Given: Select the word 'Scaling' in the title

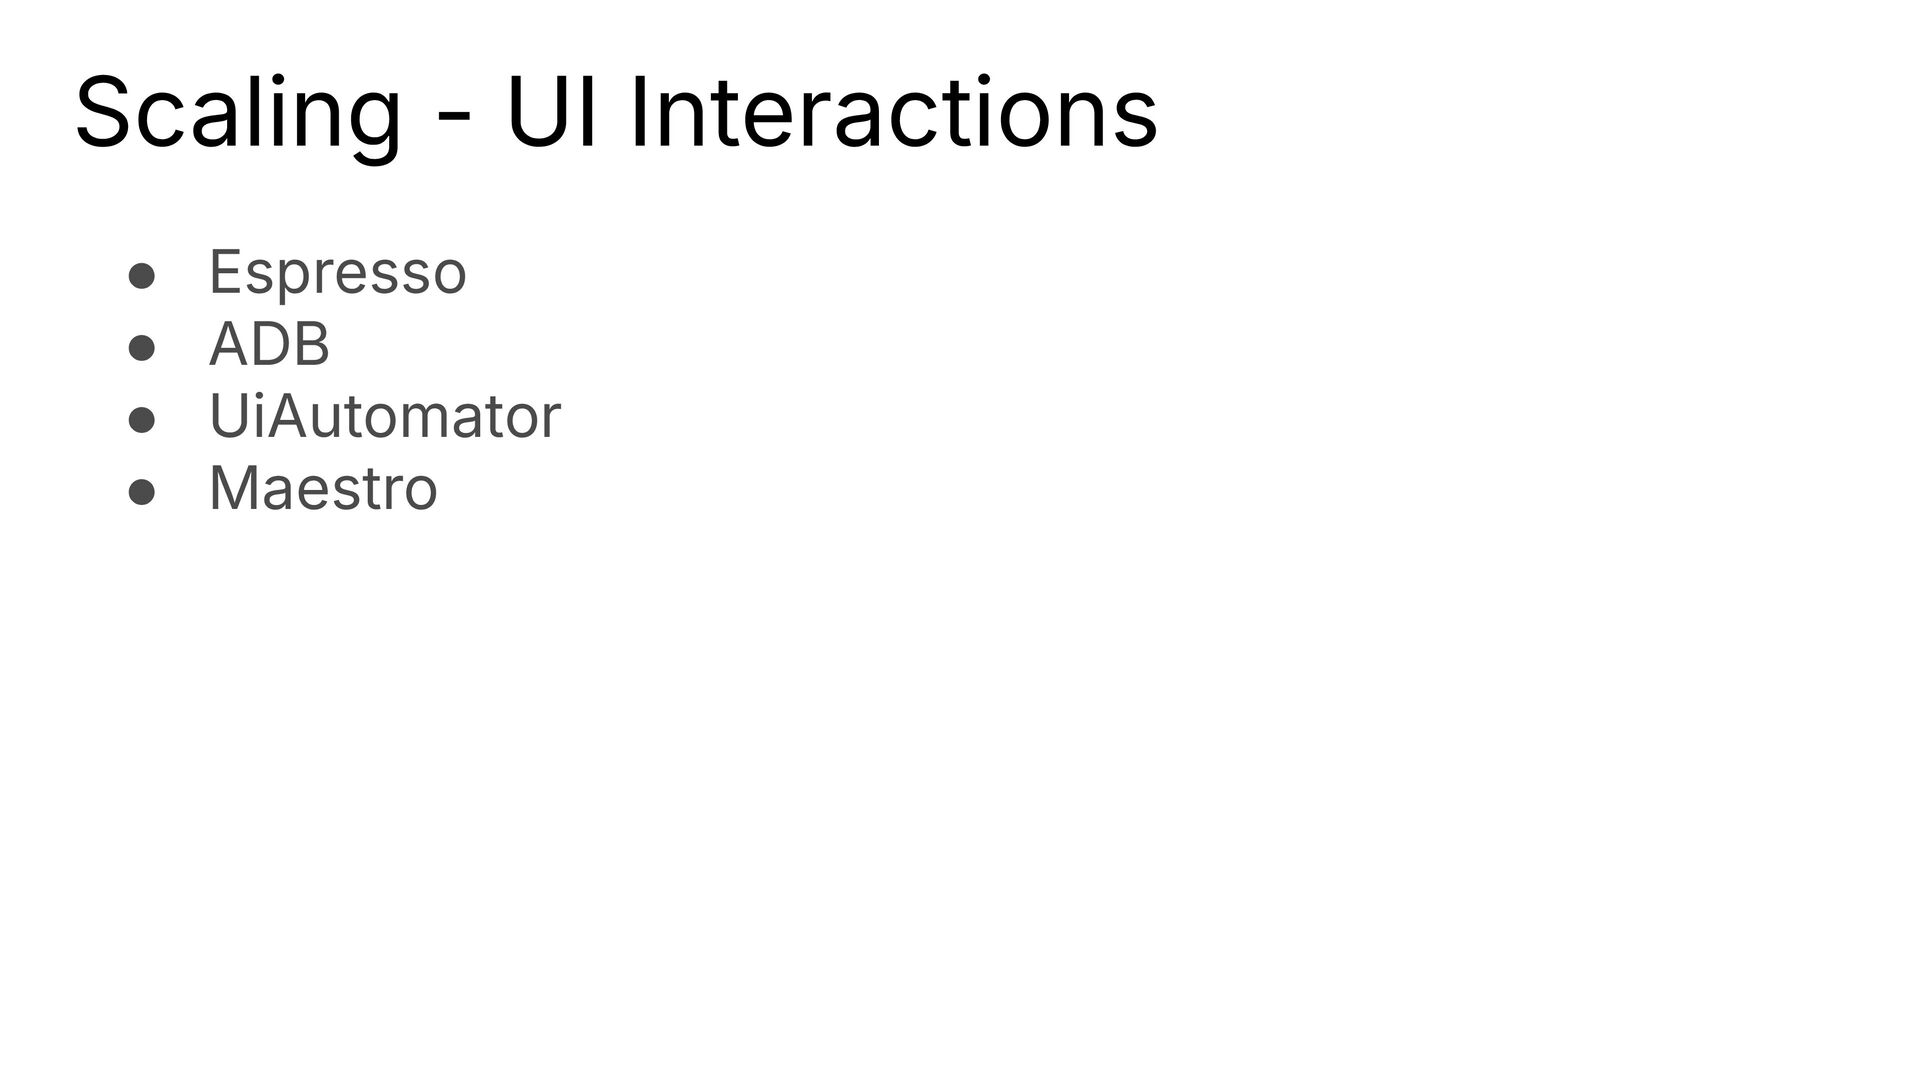Looking at the screenshot, I should (x=238, y=116).
